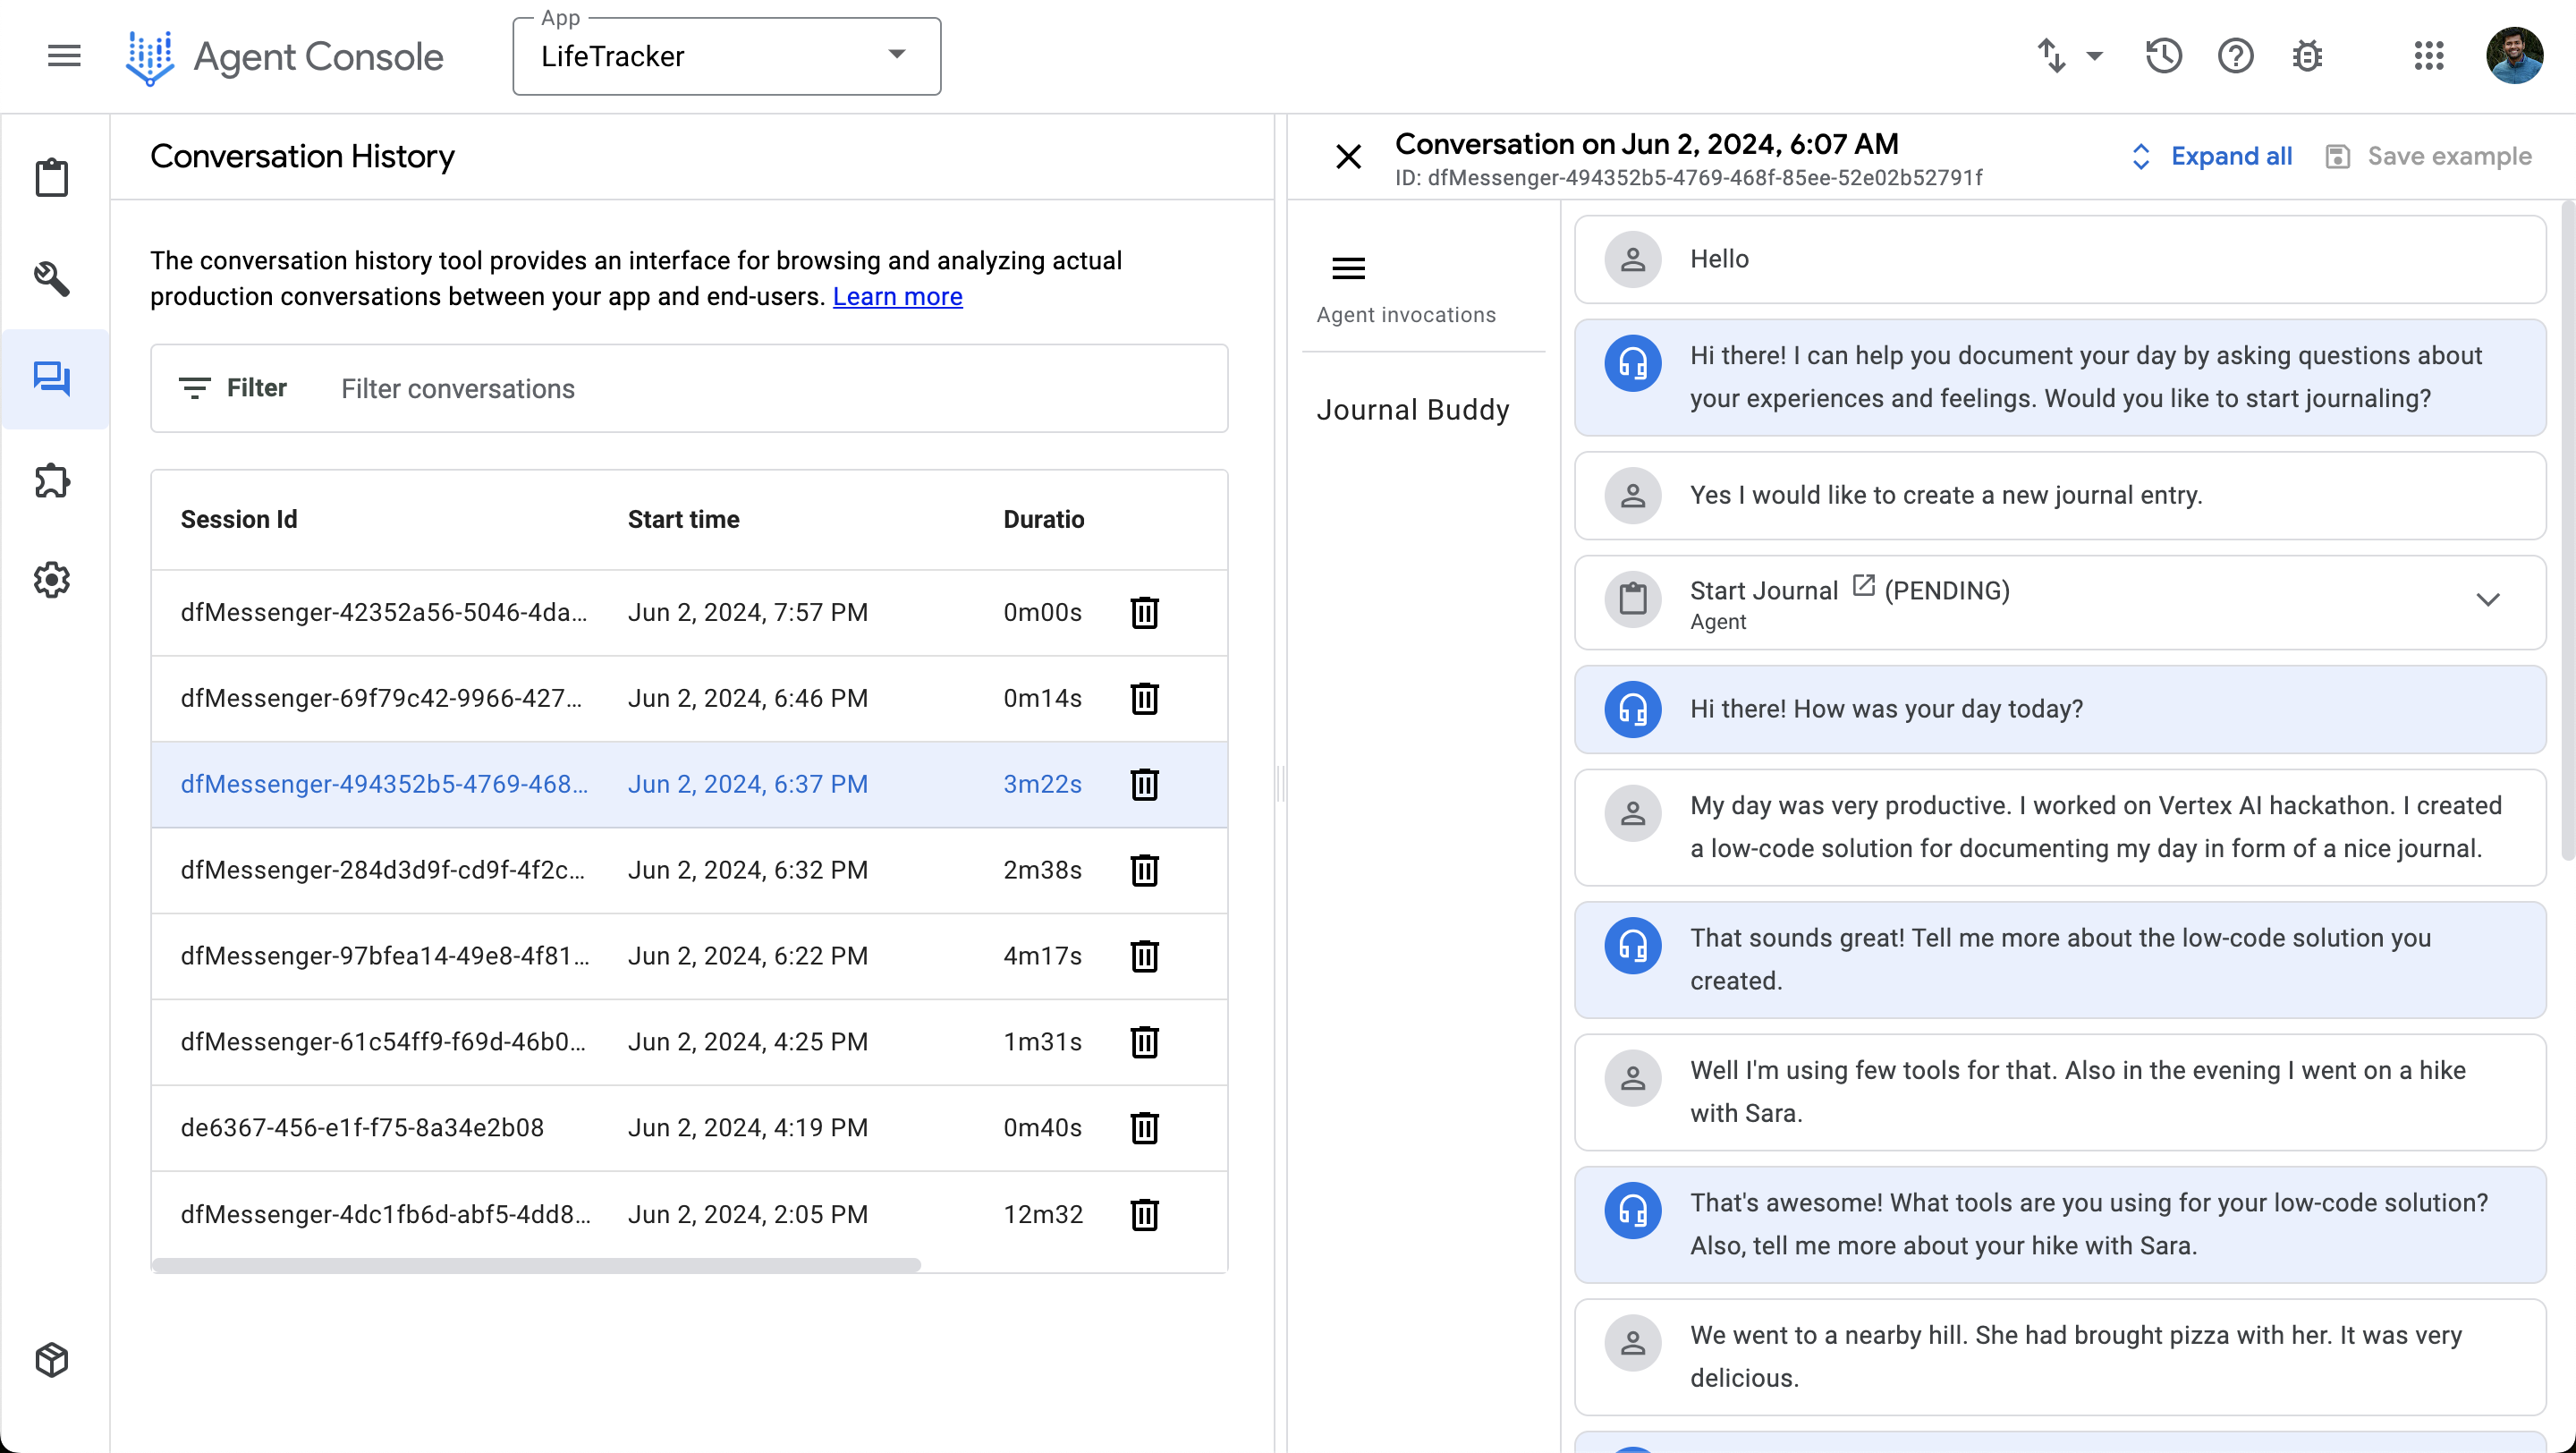Open the LifeTracker app dropdown
The height and width of the screenshot is (1453, 2576).
coord(726,56)
